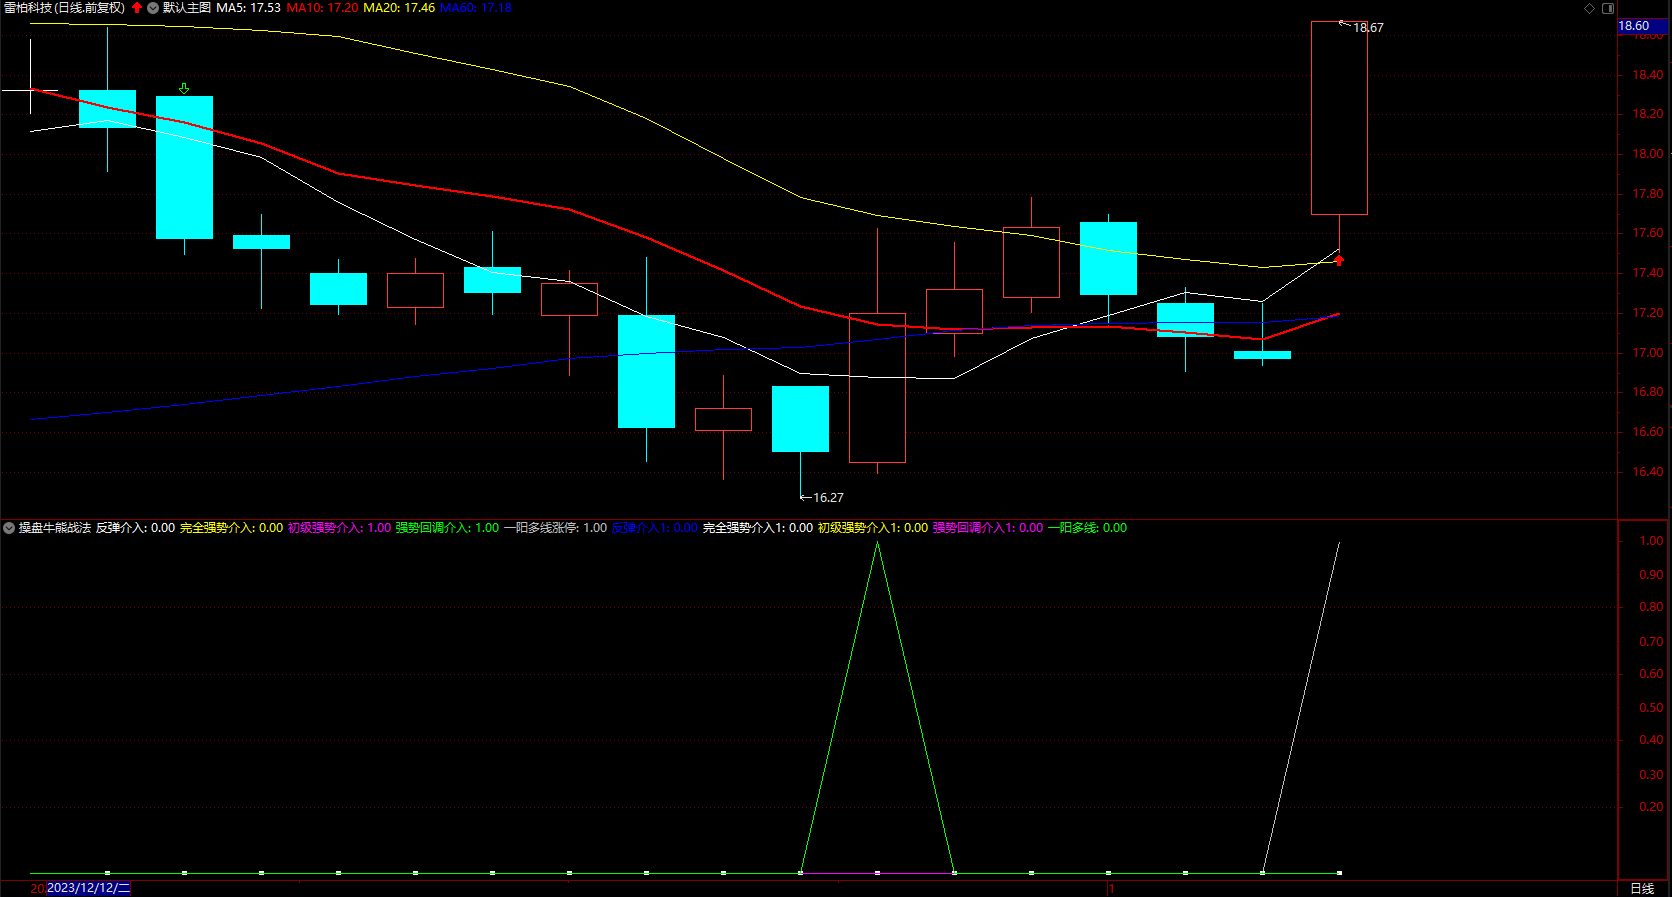Image resolution: width=1672 pixels, height=897 pixels.
Task: Toggle the side panel icon at top right
Action: [1608, 8]
